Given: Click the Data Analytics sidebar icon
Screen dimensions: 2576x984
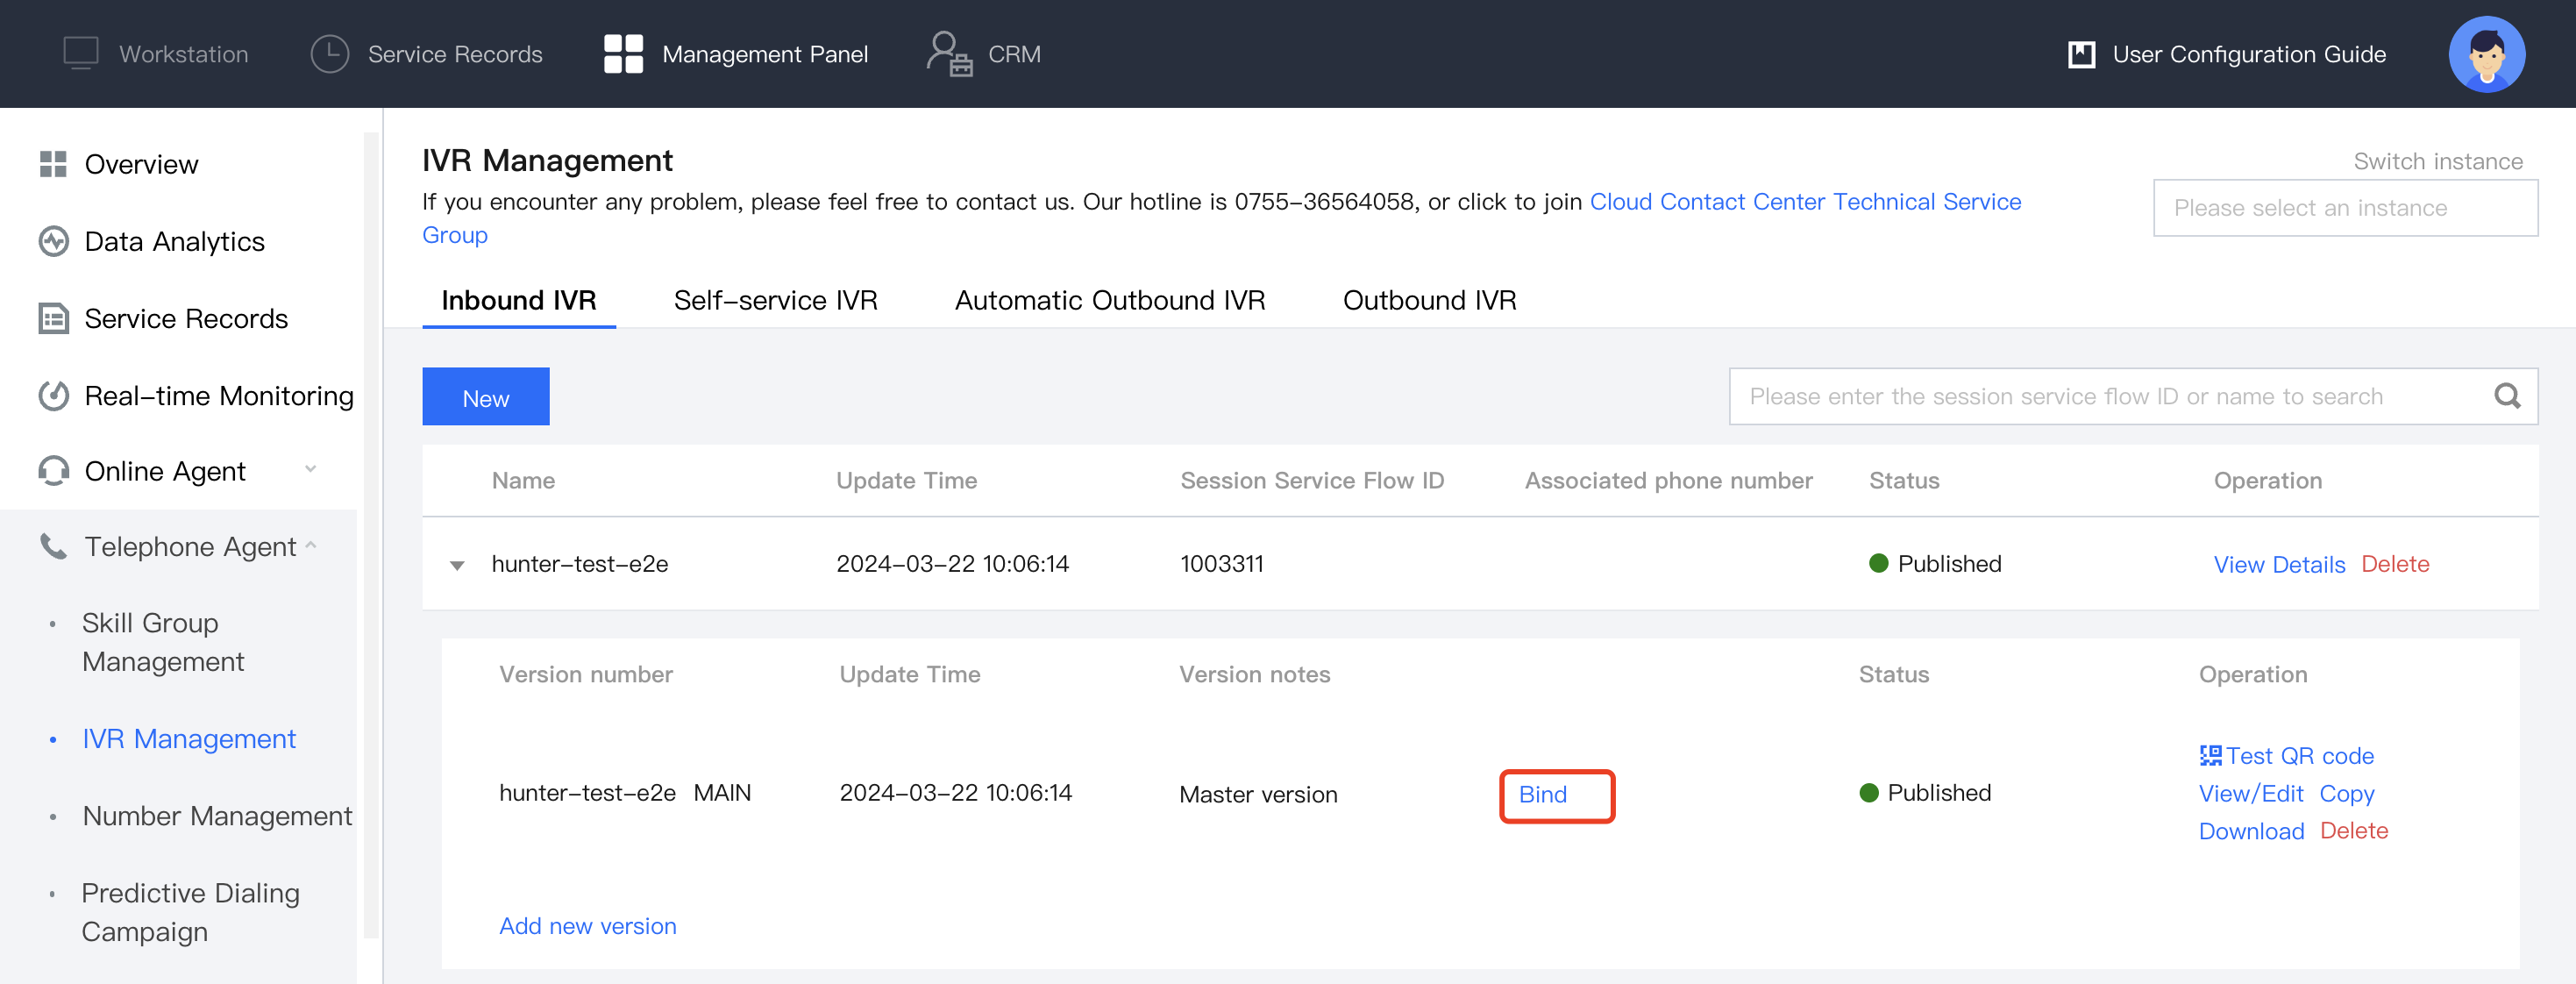Looking at the screenshot, I should click(x=53, y=241).
